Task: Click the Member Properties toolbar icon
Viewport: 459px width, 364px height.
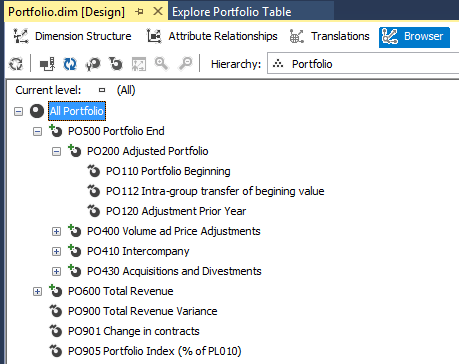Action: pyautogui.click(x=93, y=63)
